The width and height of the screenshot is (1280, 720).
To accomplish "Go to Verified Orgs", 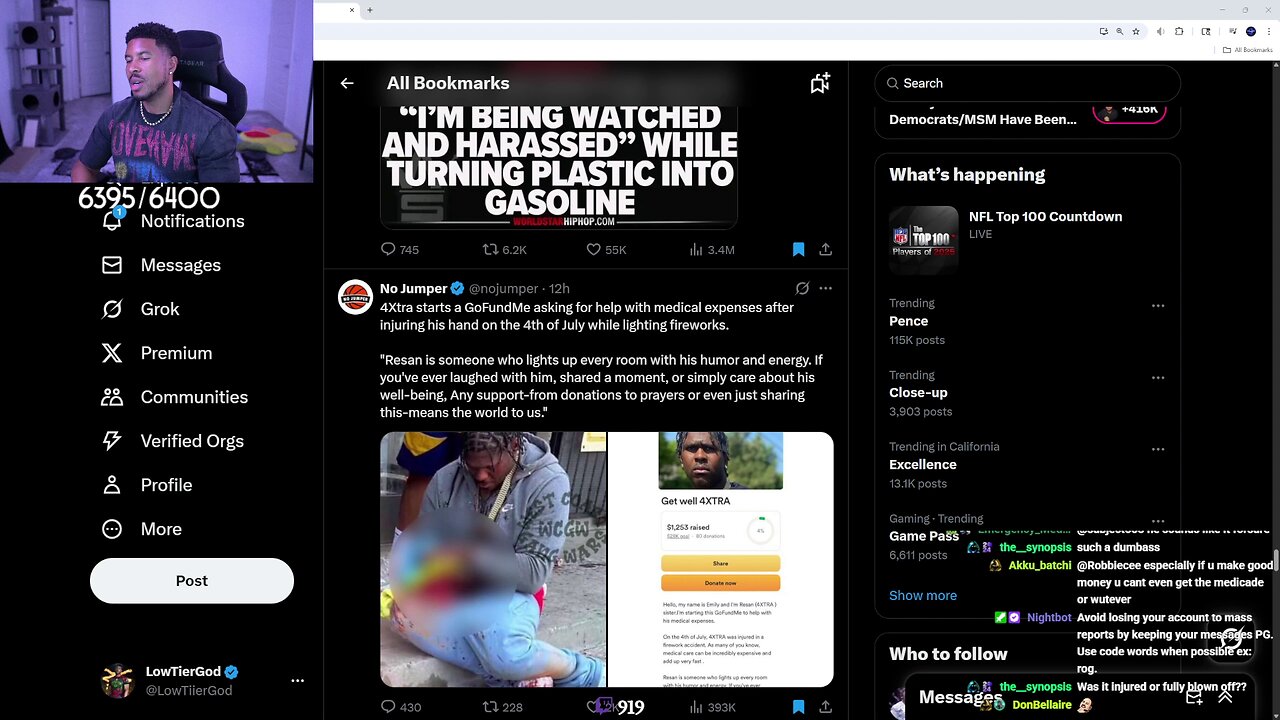I will point(172,441).
